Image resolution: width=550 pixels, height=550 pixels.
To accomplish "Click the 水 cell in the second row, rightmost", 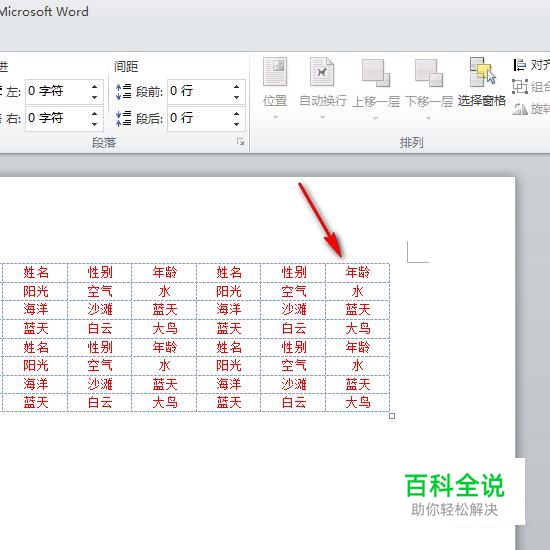I will (x=357, y=291).
